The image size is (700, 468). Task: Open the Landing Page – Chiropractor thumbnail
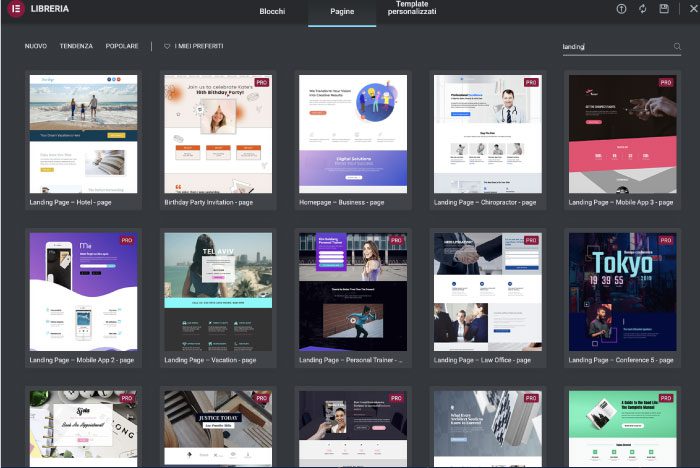[x=487, y=134]
